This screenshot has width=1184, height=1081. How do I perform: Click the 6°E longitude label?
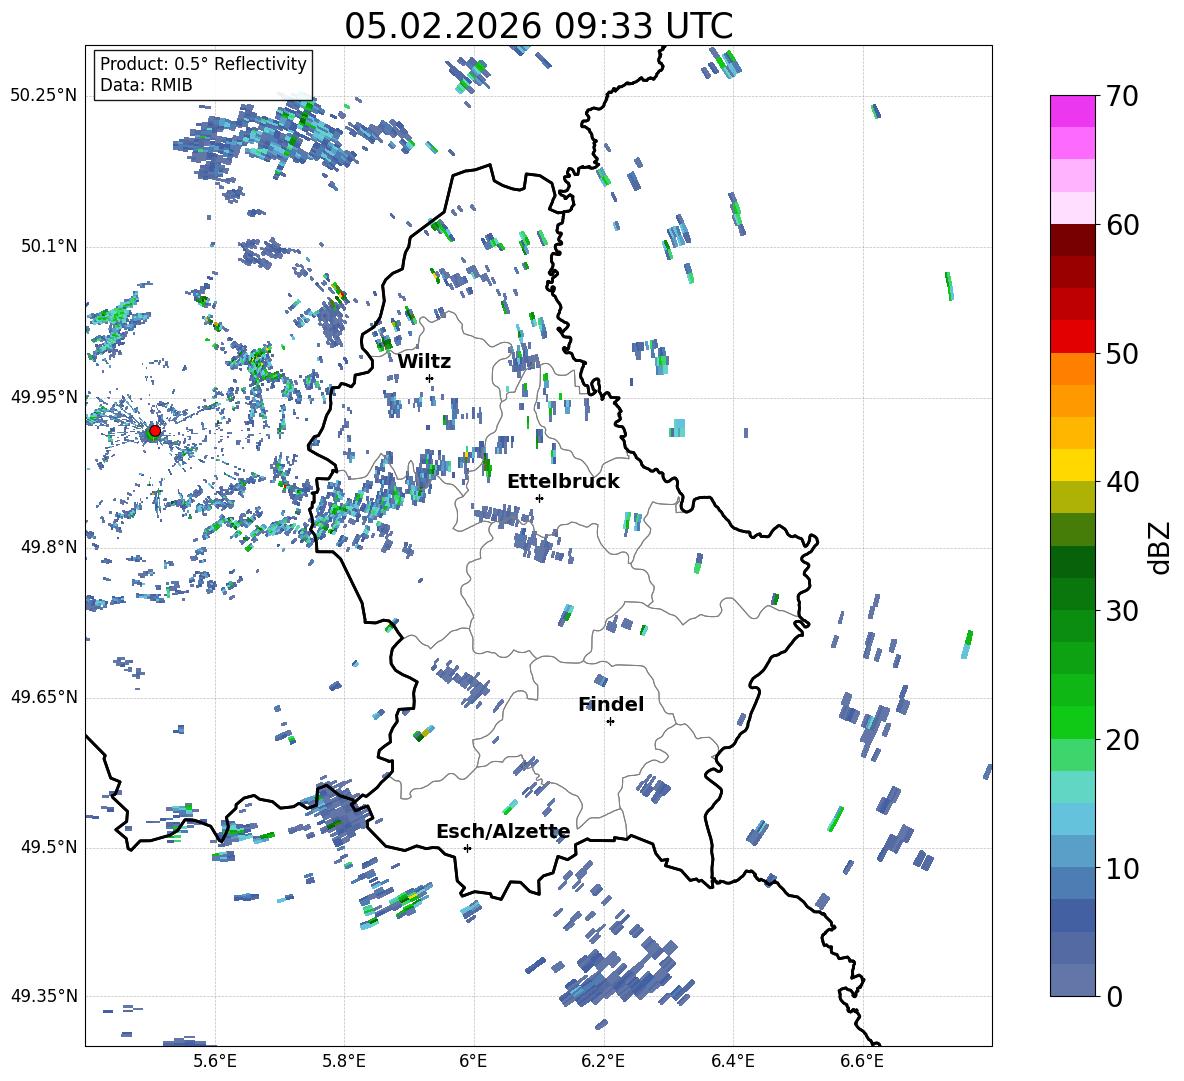click(x=473, y=1061)
